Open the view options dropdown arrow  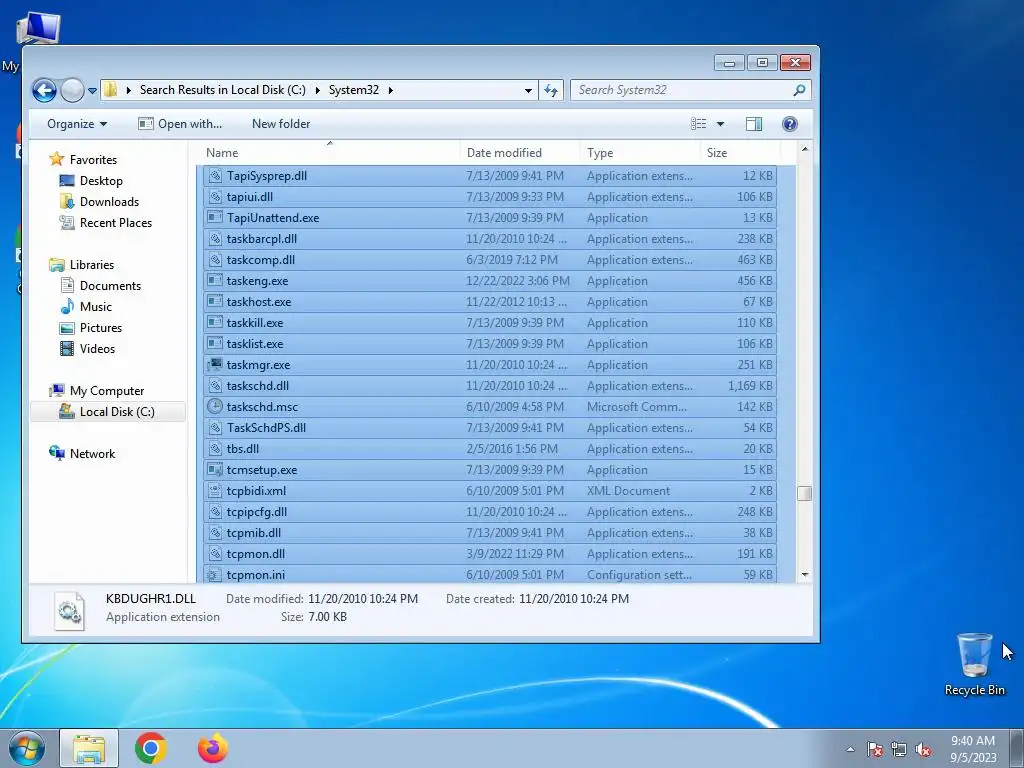tap(720, 124)
